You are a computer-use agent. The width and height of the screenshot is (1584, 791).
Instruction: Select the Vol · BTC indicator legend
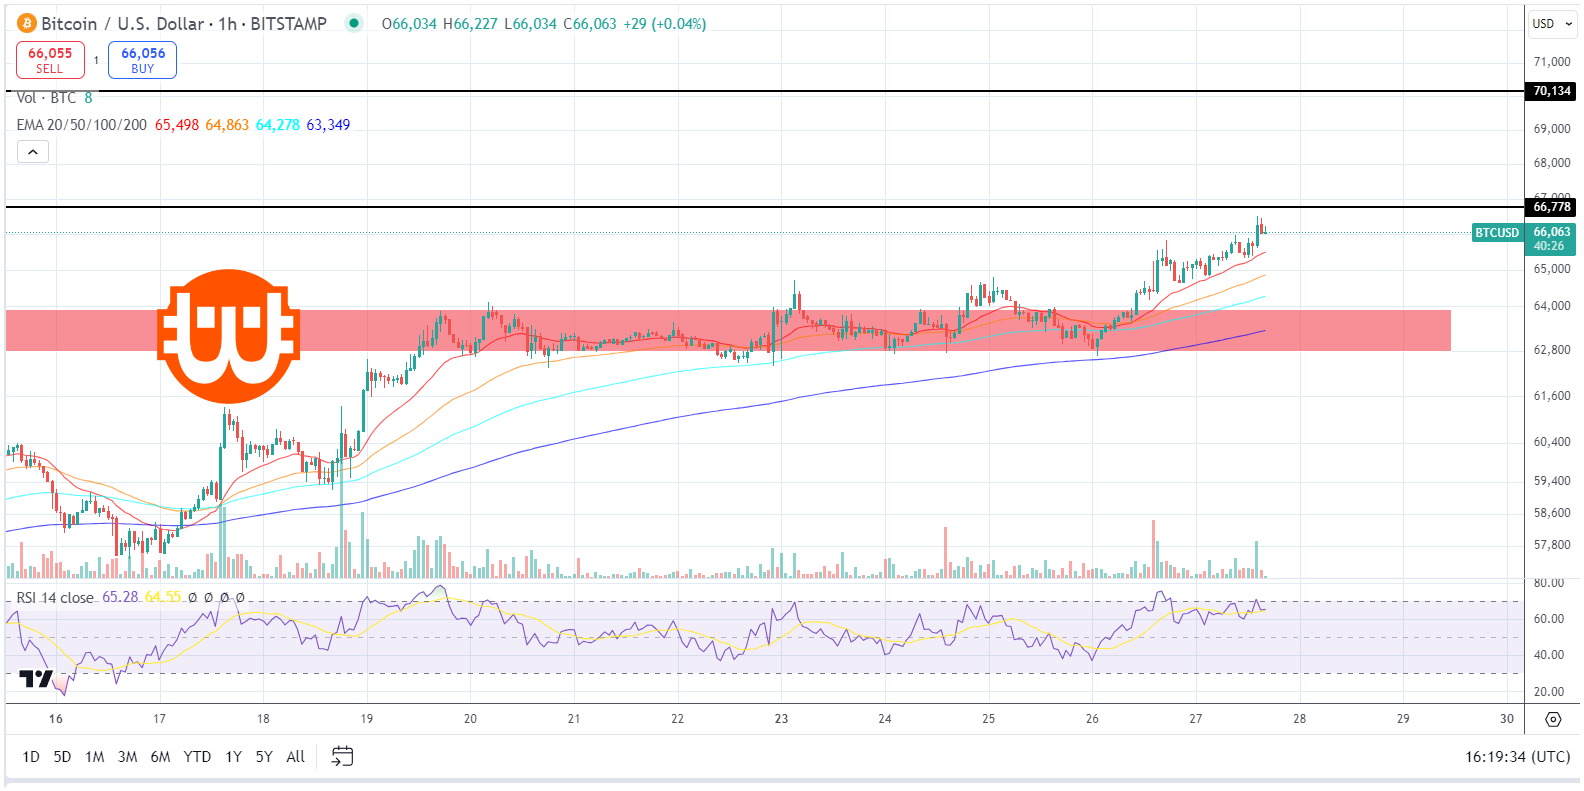click(46, 98)
